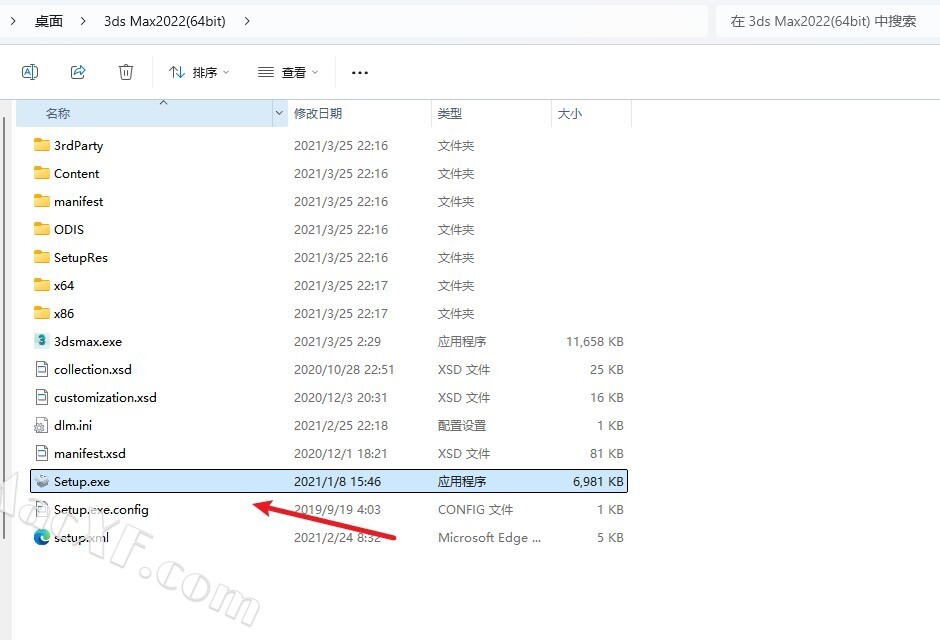Click the 6,981 KB size value
940x640 pixels.
pos(598,482)
